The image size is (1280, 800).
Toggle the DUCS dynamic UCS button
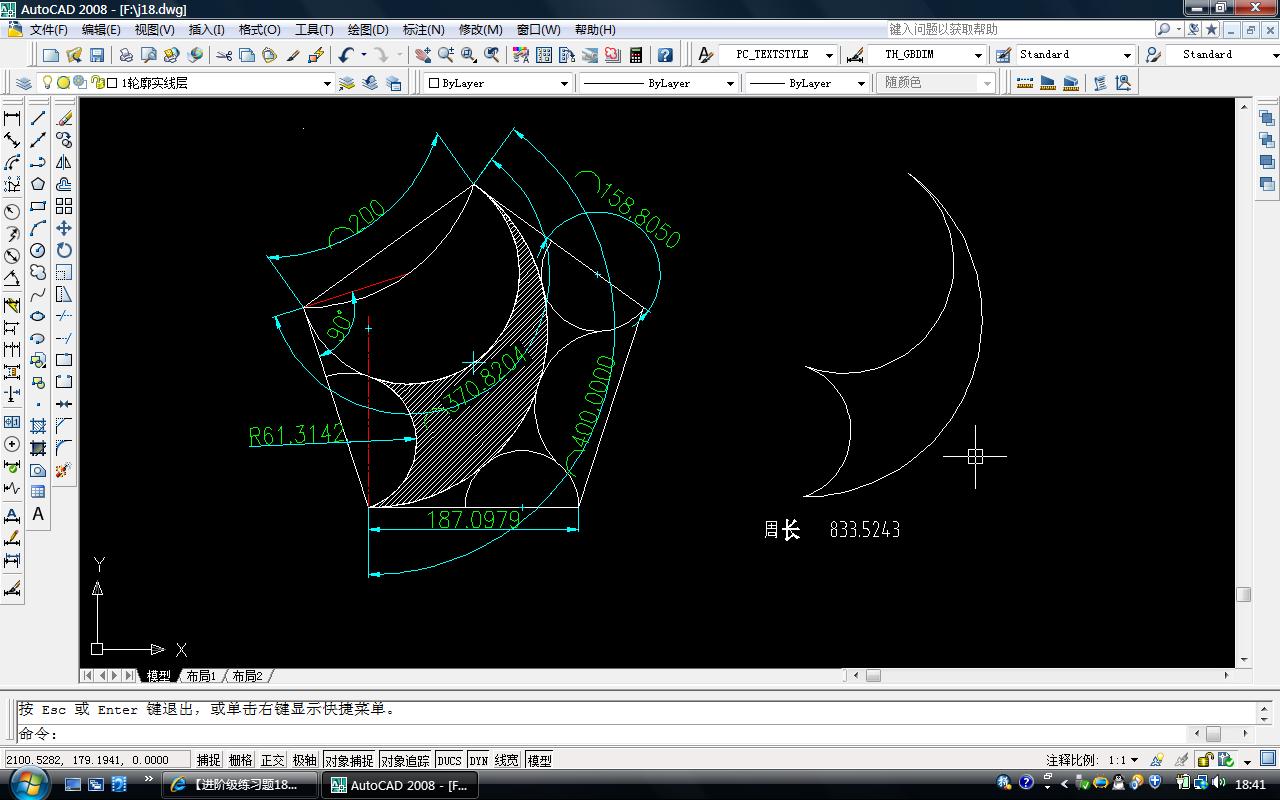449,760
